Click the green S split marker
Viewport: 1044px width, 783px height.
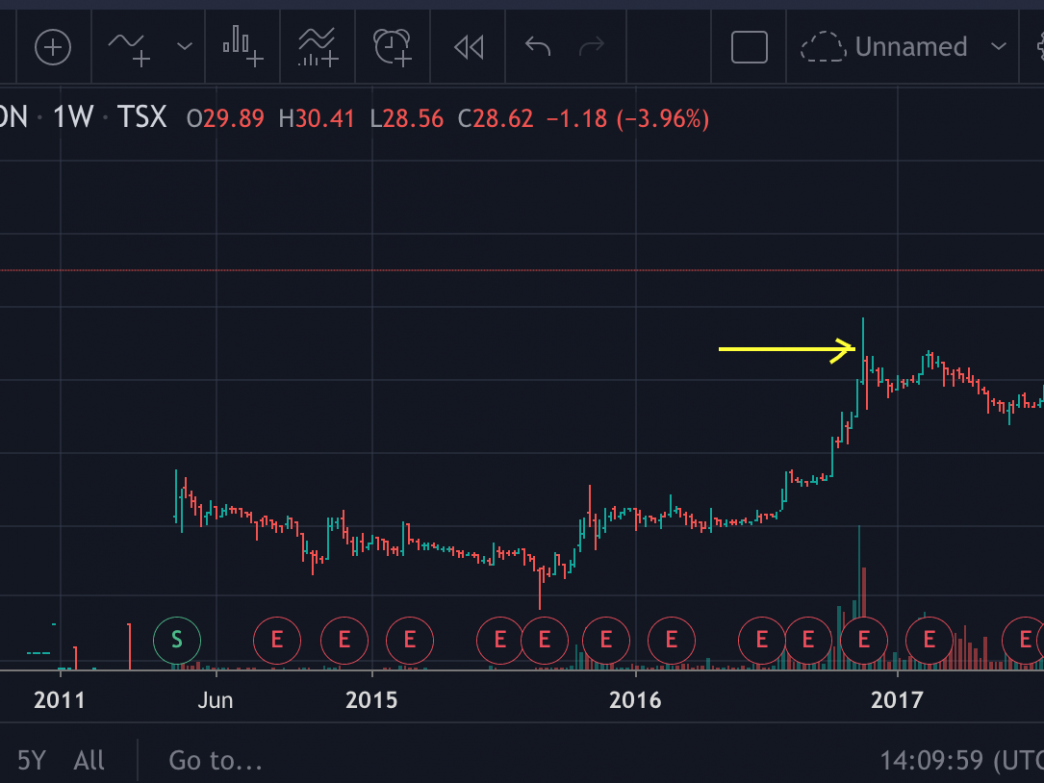(176, 641)
